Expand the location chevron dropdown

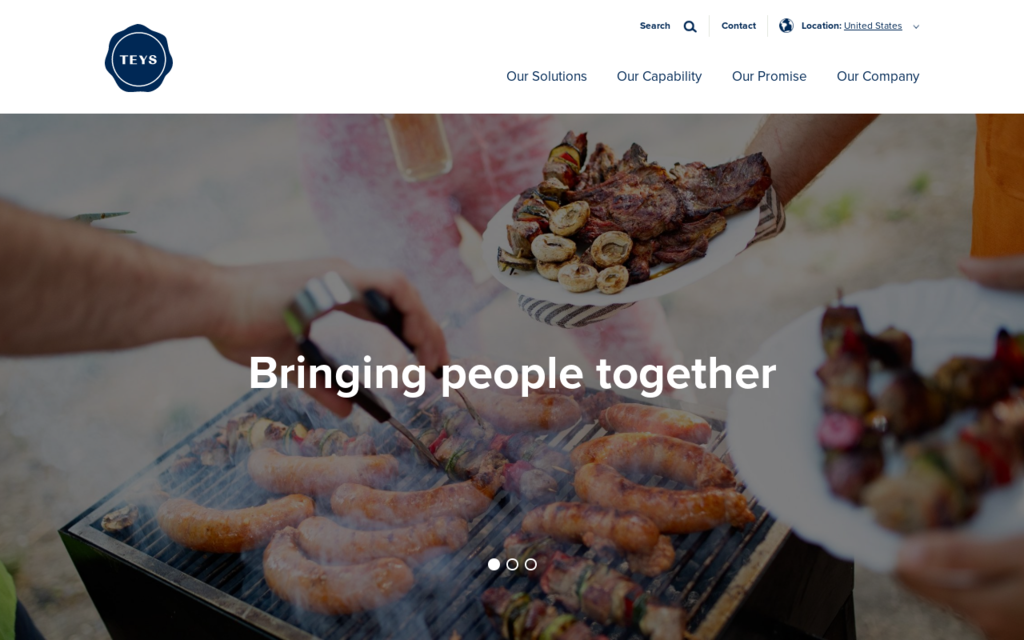coord(916,27)
